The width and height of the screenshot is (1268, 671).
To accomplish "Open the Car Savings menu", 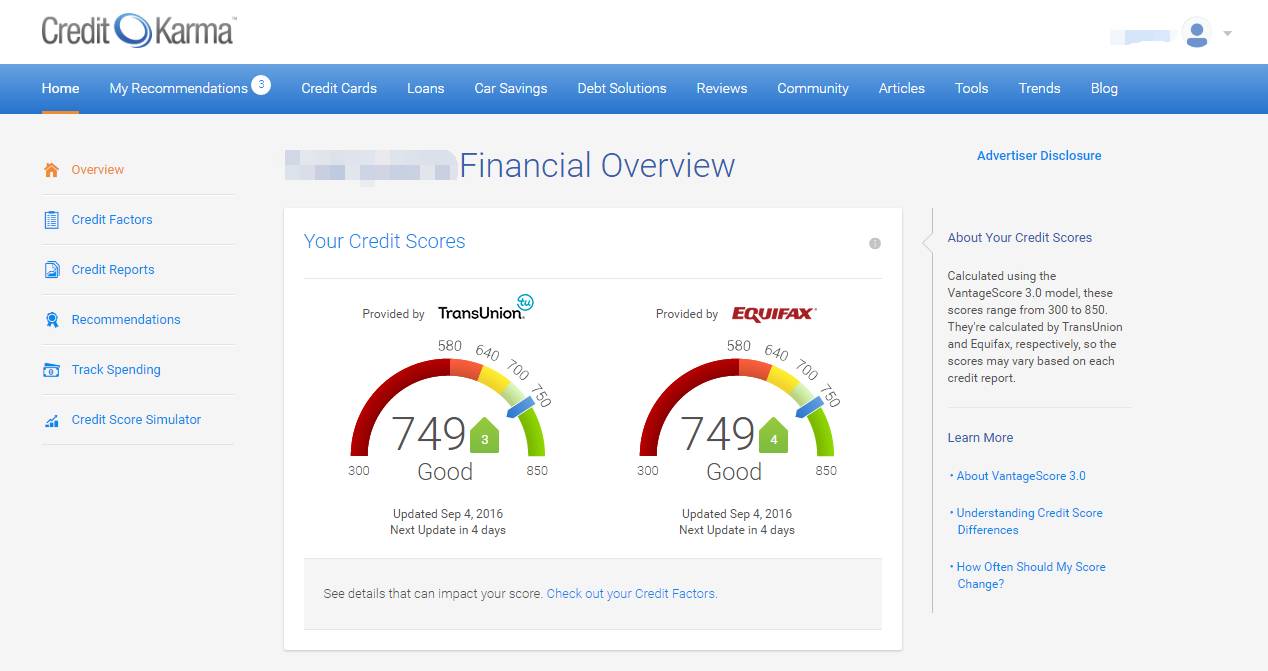I will [x=511, y=88].
